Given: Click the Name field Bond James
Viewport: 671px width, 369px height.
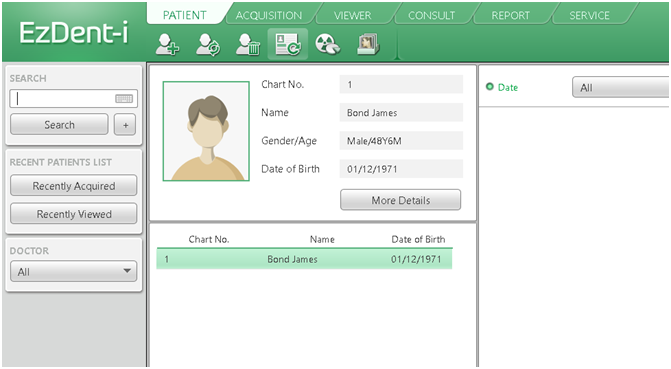Looking at the screenshot, I should (x=401, y=113).
